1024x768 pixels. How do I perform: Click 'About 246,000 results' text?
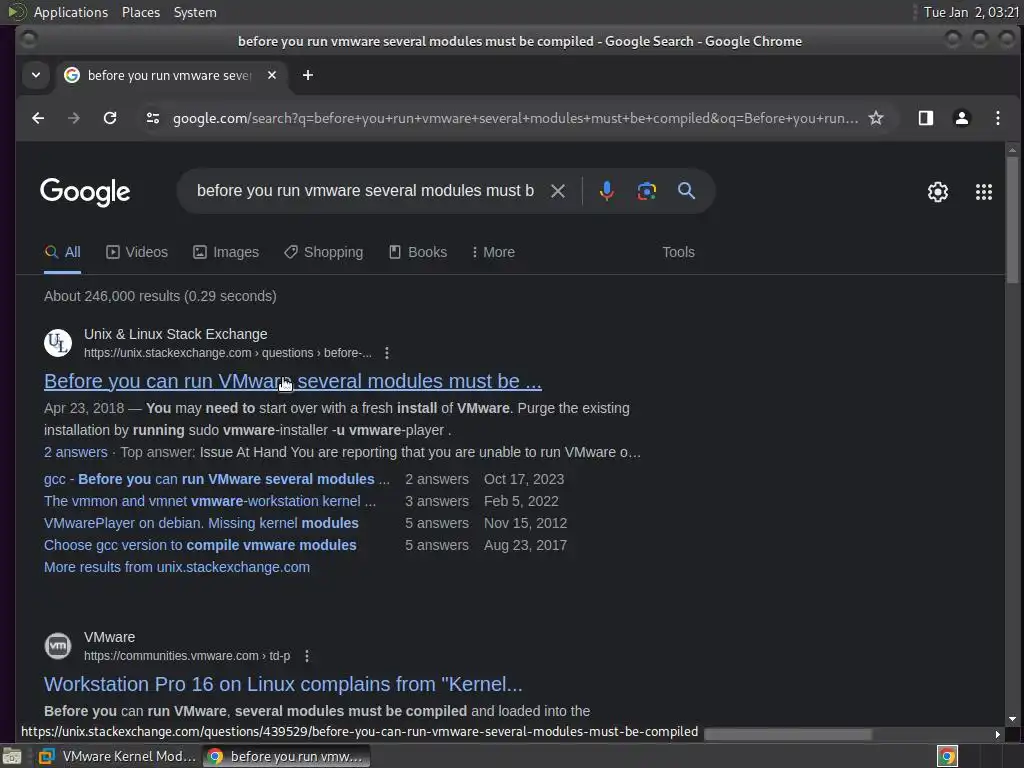[160, 296]
